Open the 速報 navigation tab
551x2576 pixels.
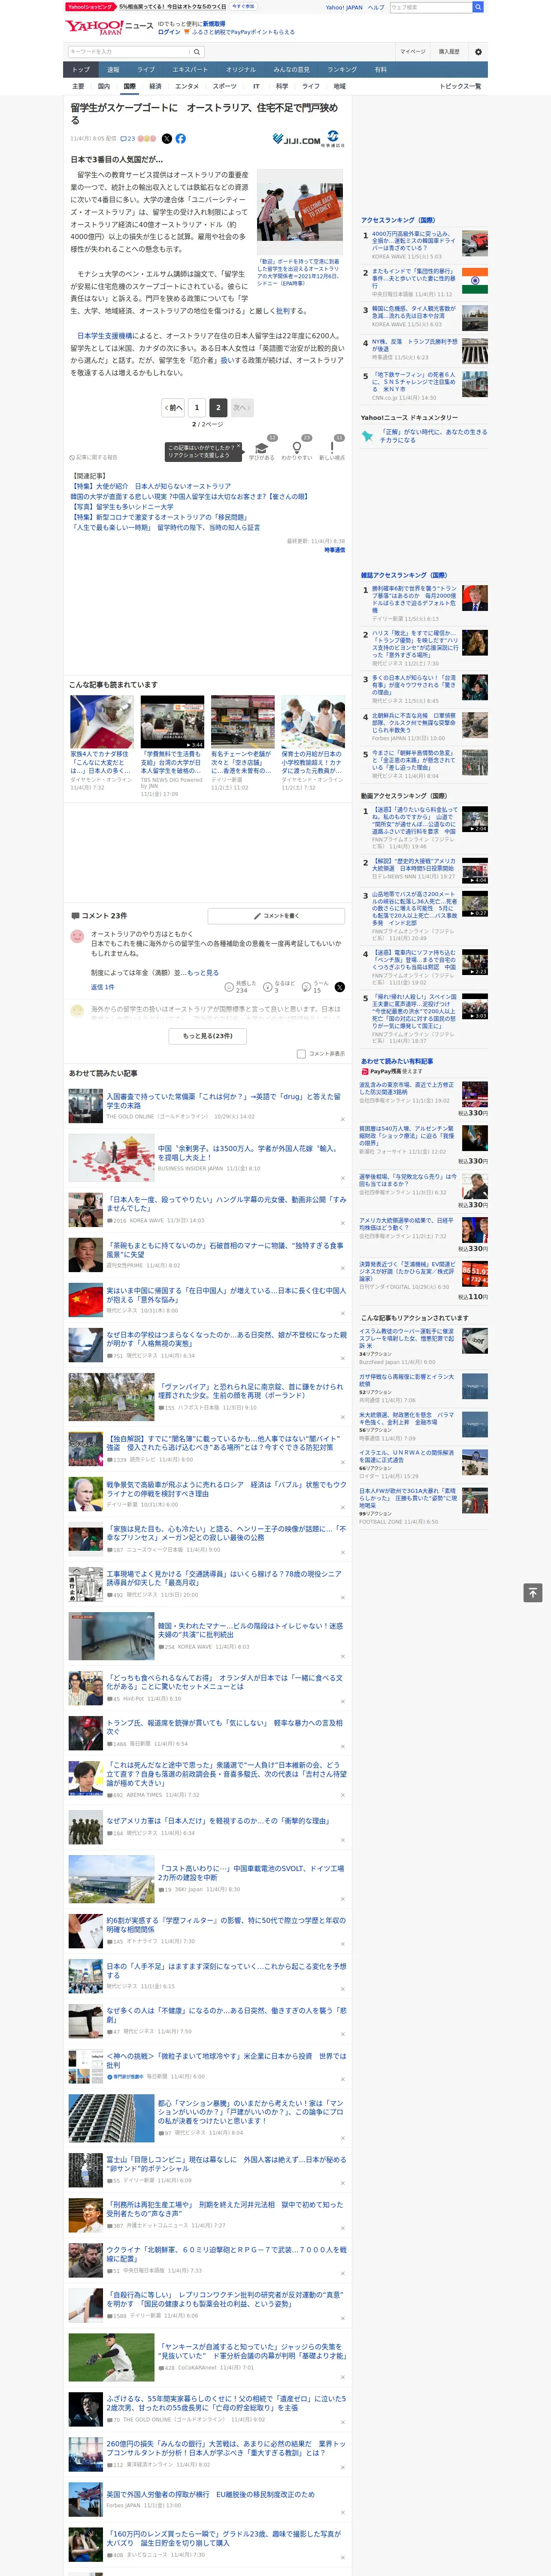(x=113, y=70)
